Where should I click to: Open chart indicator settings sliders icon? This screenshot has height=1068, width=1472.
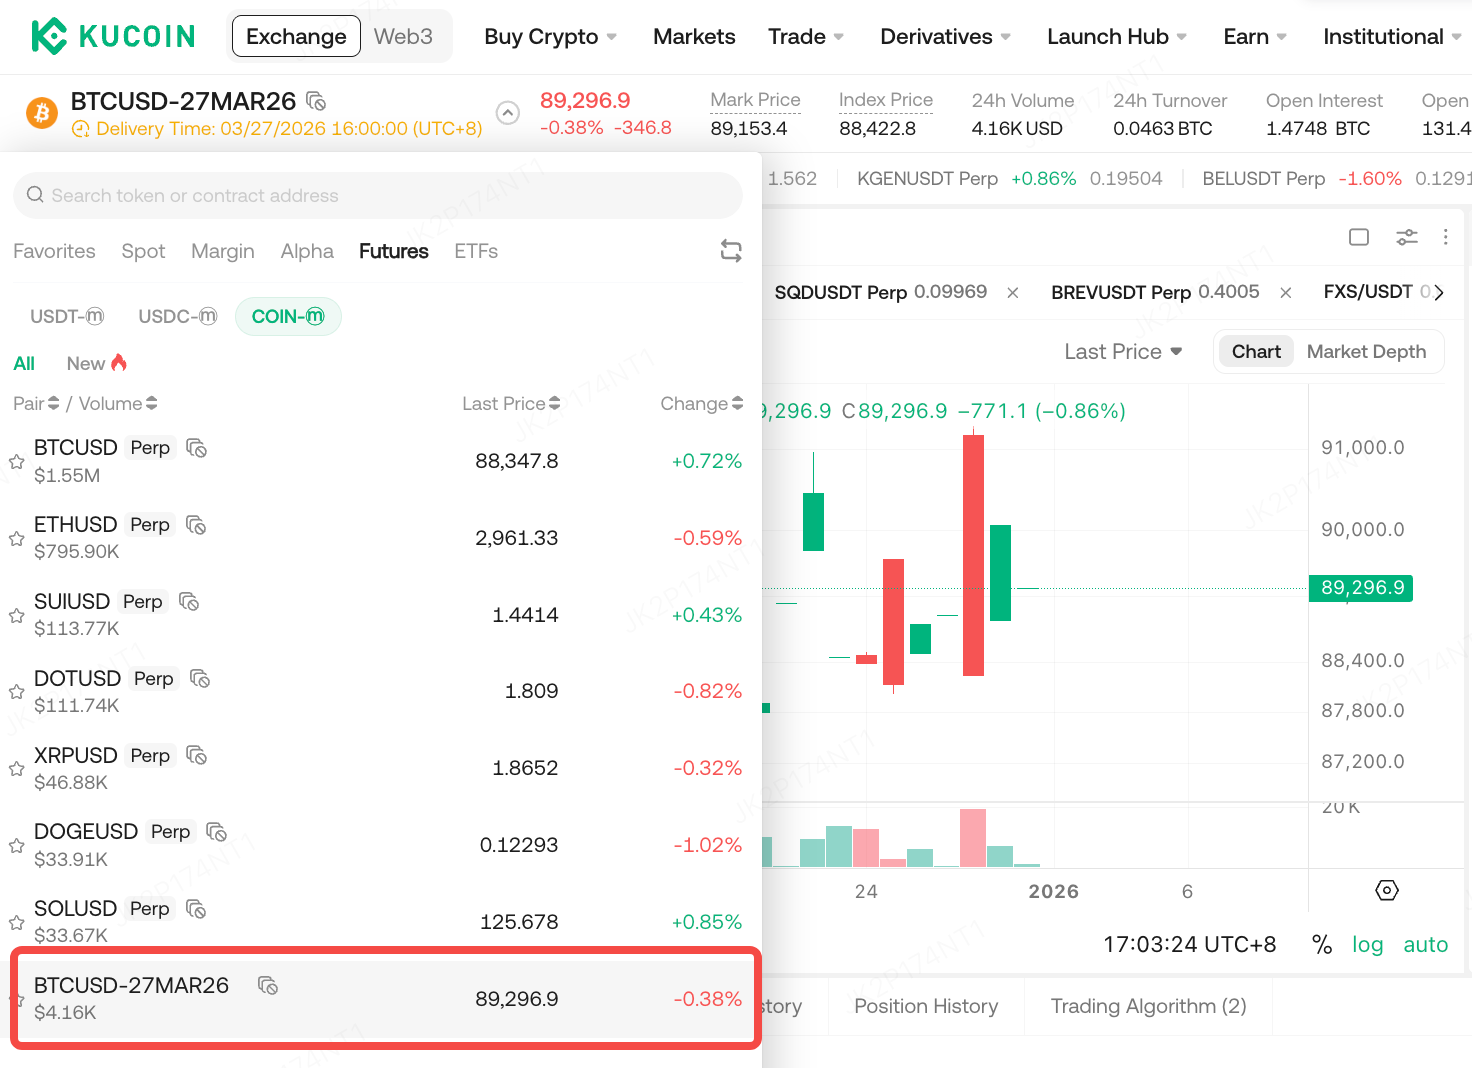(x=1406, y=237)
